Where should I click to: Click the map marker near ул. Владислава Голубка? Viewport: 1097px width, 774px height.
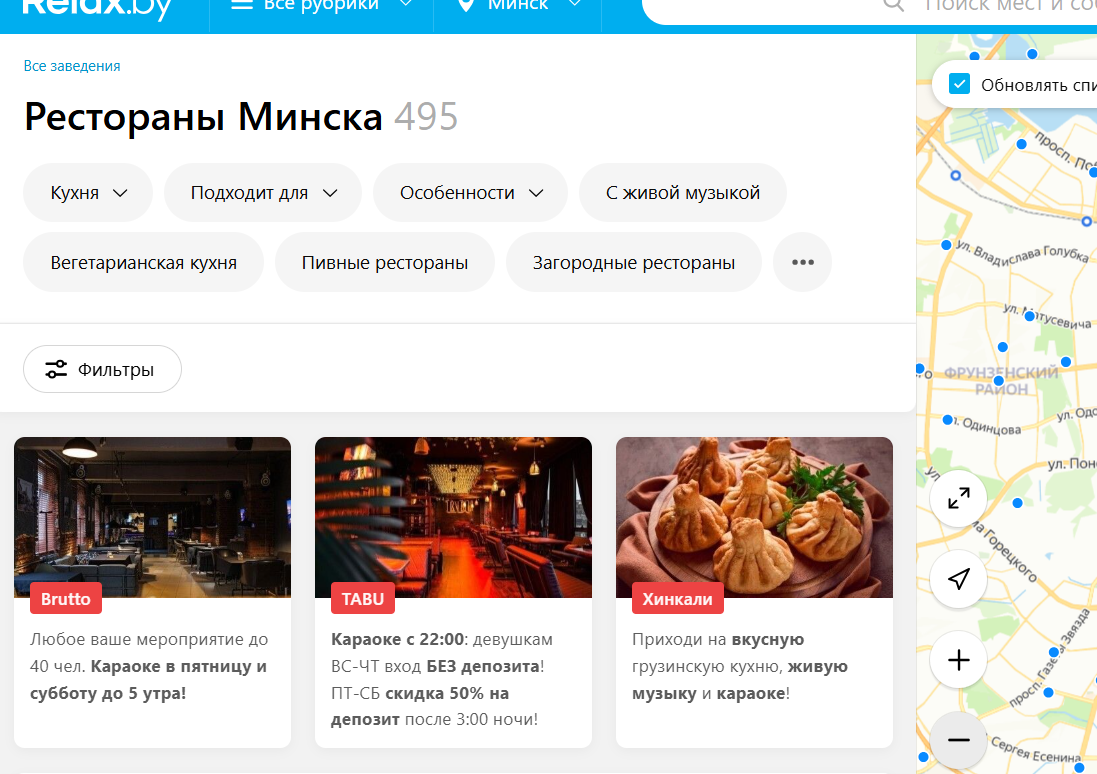[x=946, y=245]
